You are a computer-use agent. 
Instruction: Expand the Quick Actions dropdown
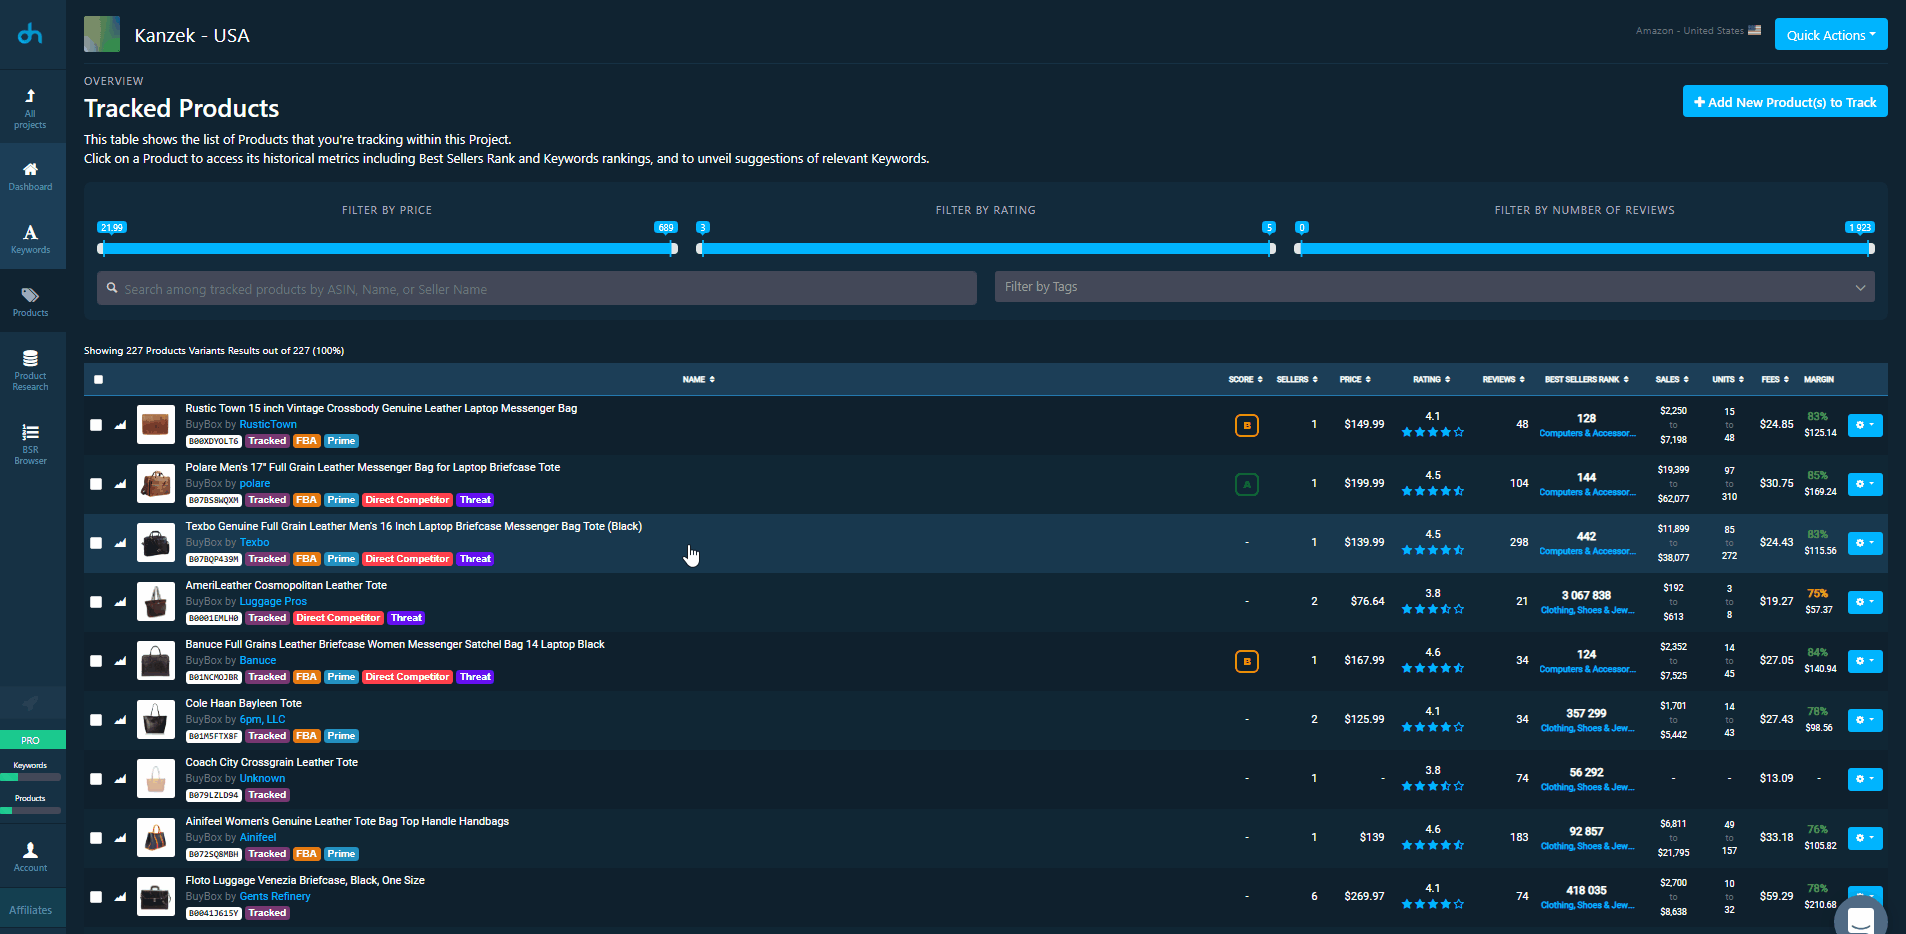1831,35
